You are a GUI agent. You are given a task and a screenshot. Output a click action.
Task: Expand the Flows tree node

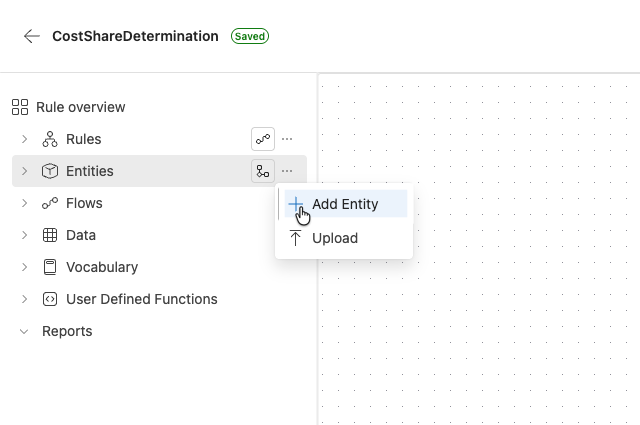click(x=24, y=203)
